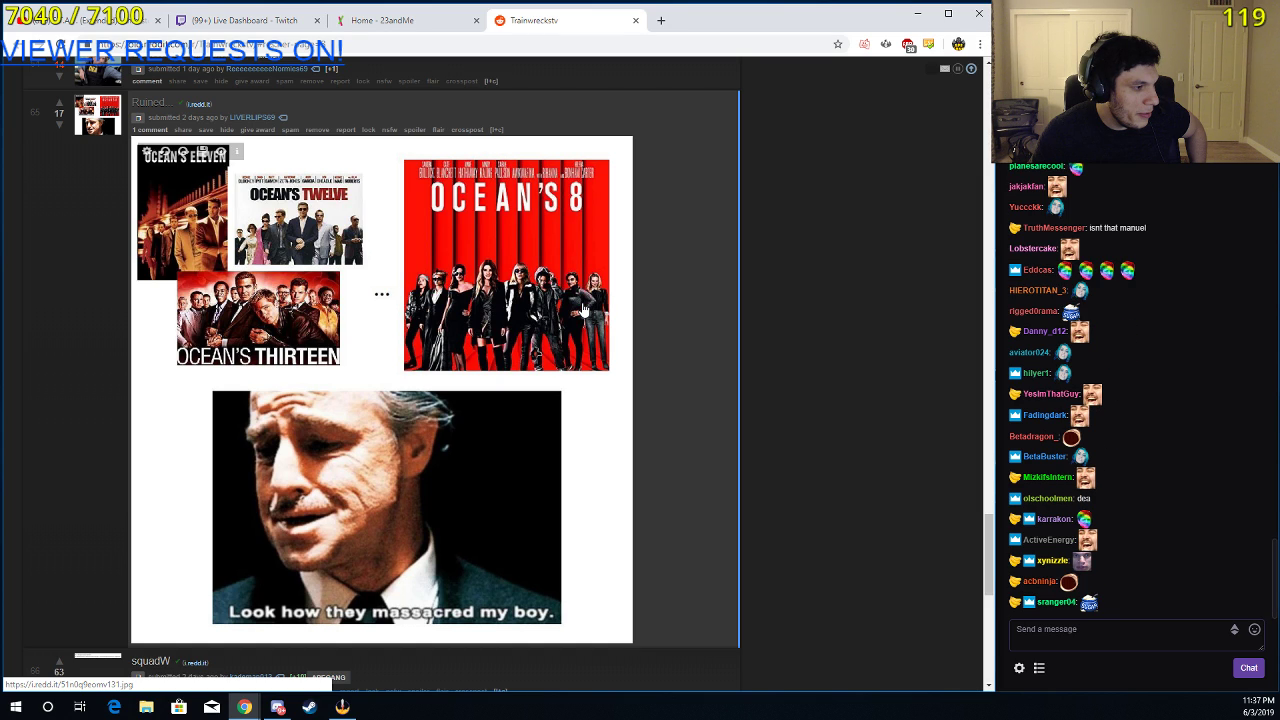Open the Chrome profile avatar
The image size is (1280, 720).
pyautogui.click(x=958, y=44)
